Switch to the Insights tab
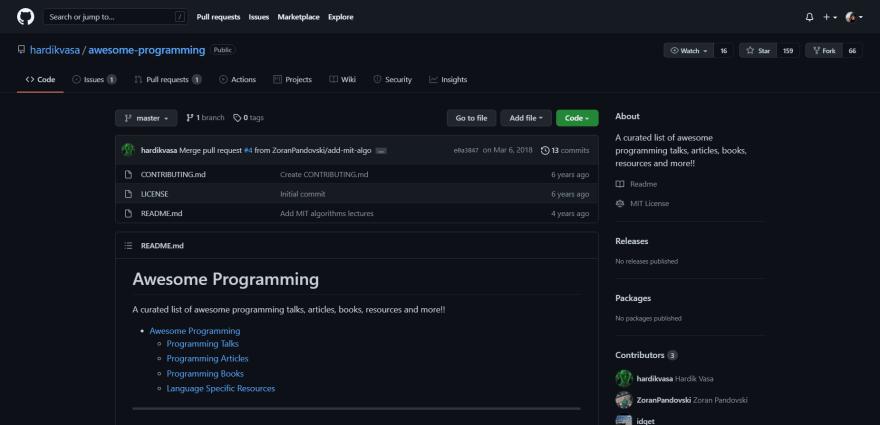 [448, 80]
